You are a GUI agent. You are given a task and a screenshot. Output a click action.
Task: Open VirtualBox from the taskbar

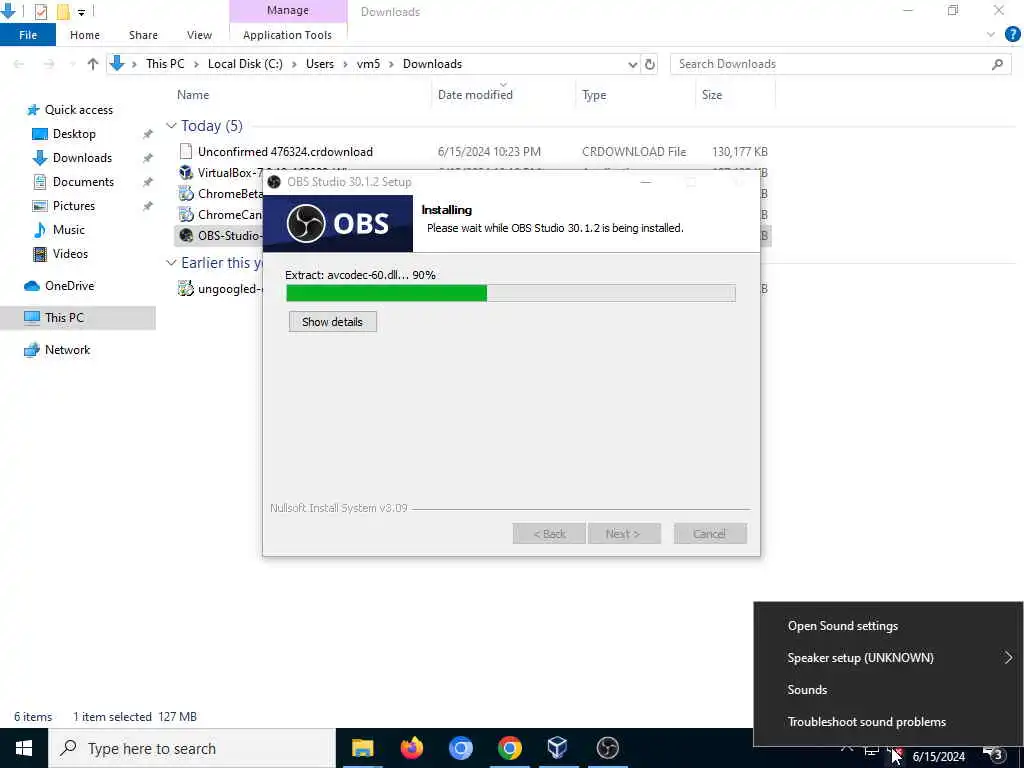558,748
